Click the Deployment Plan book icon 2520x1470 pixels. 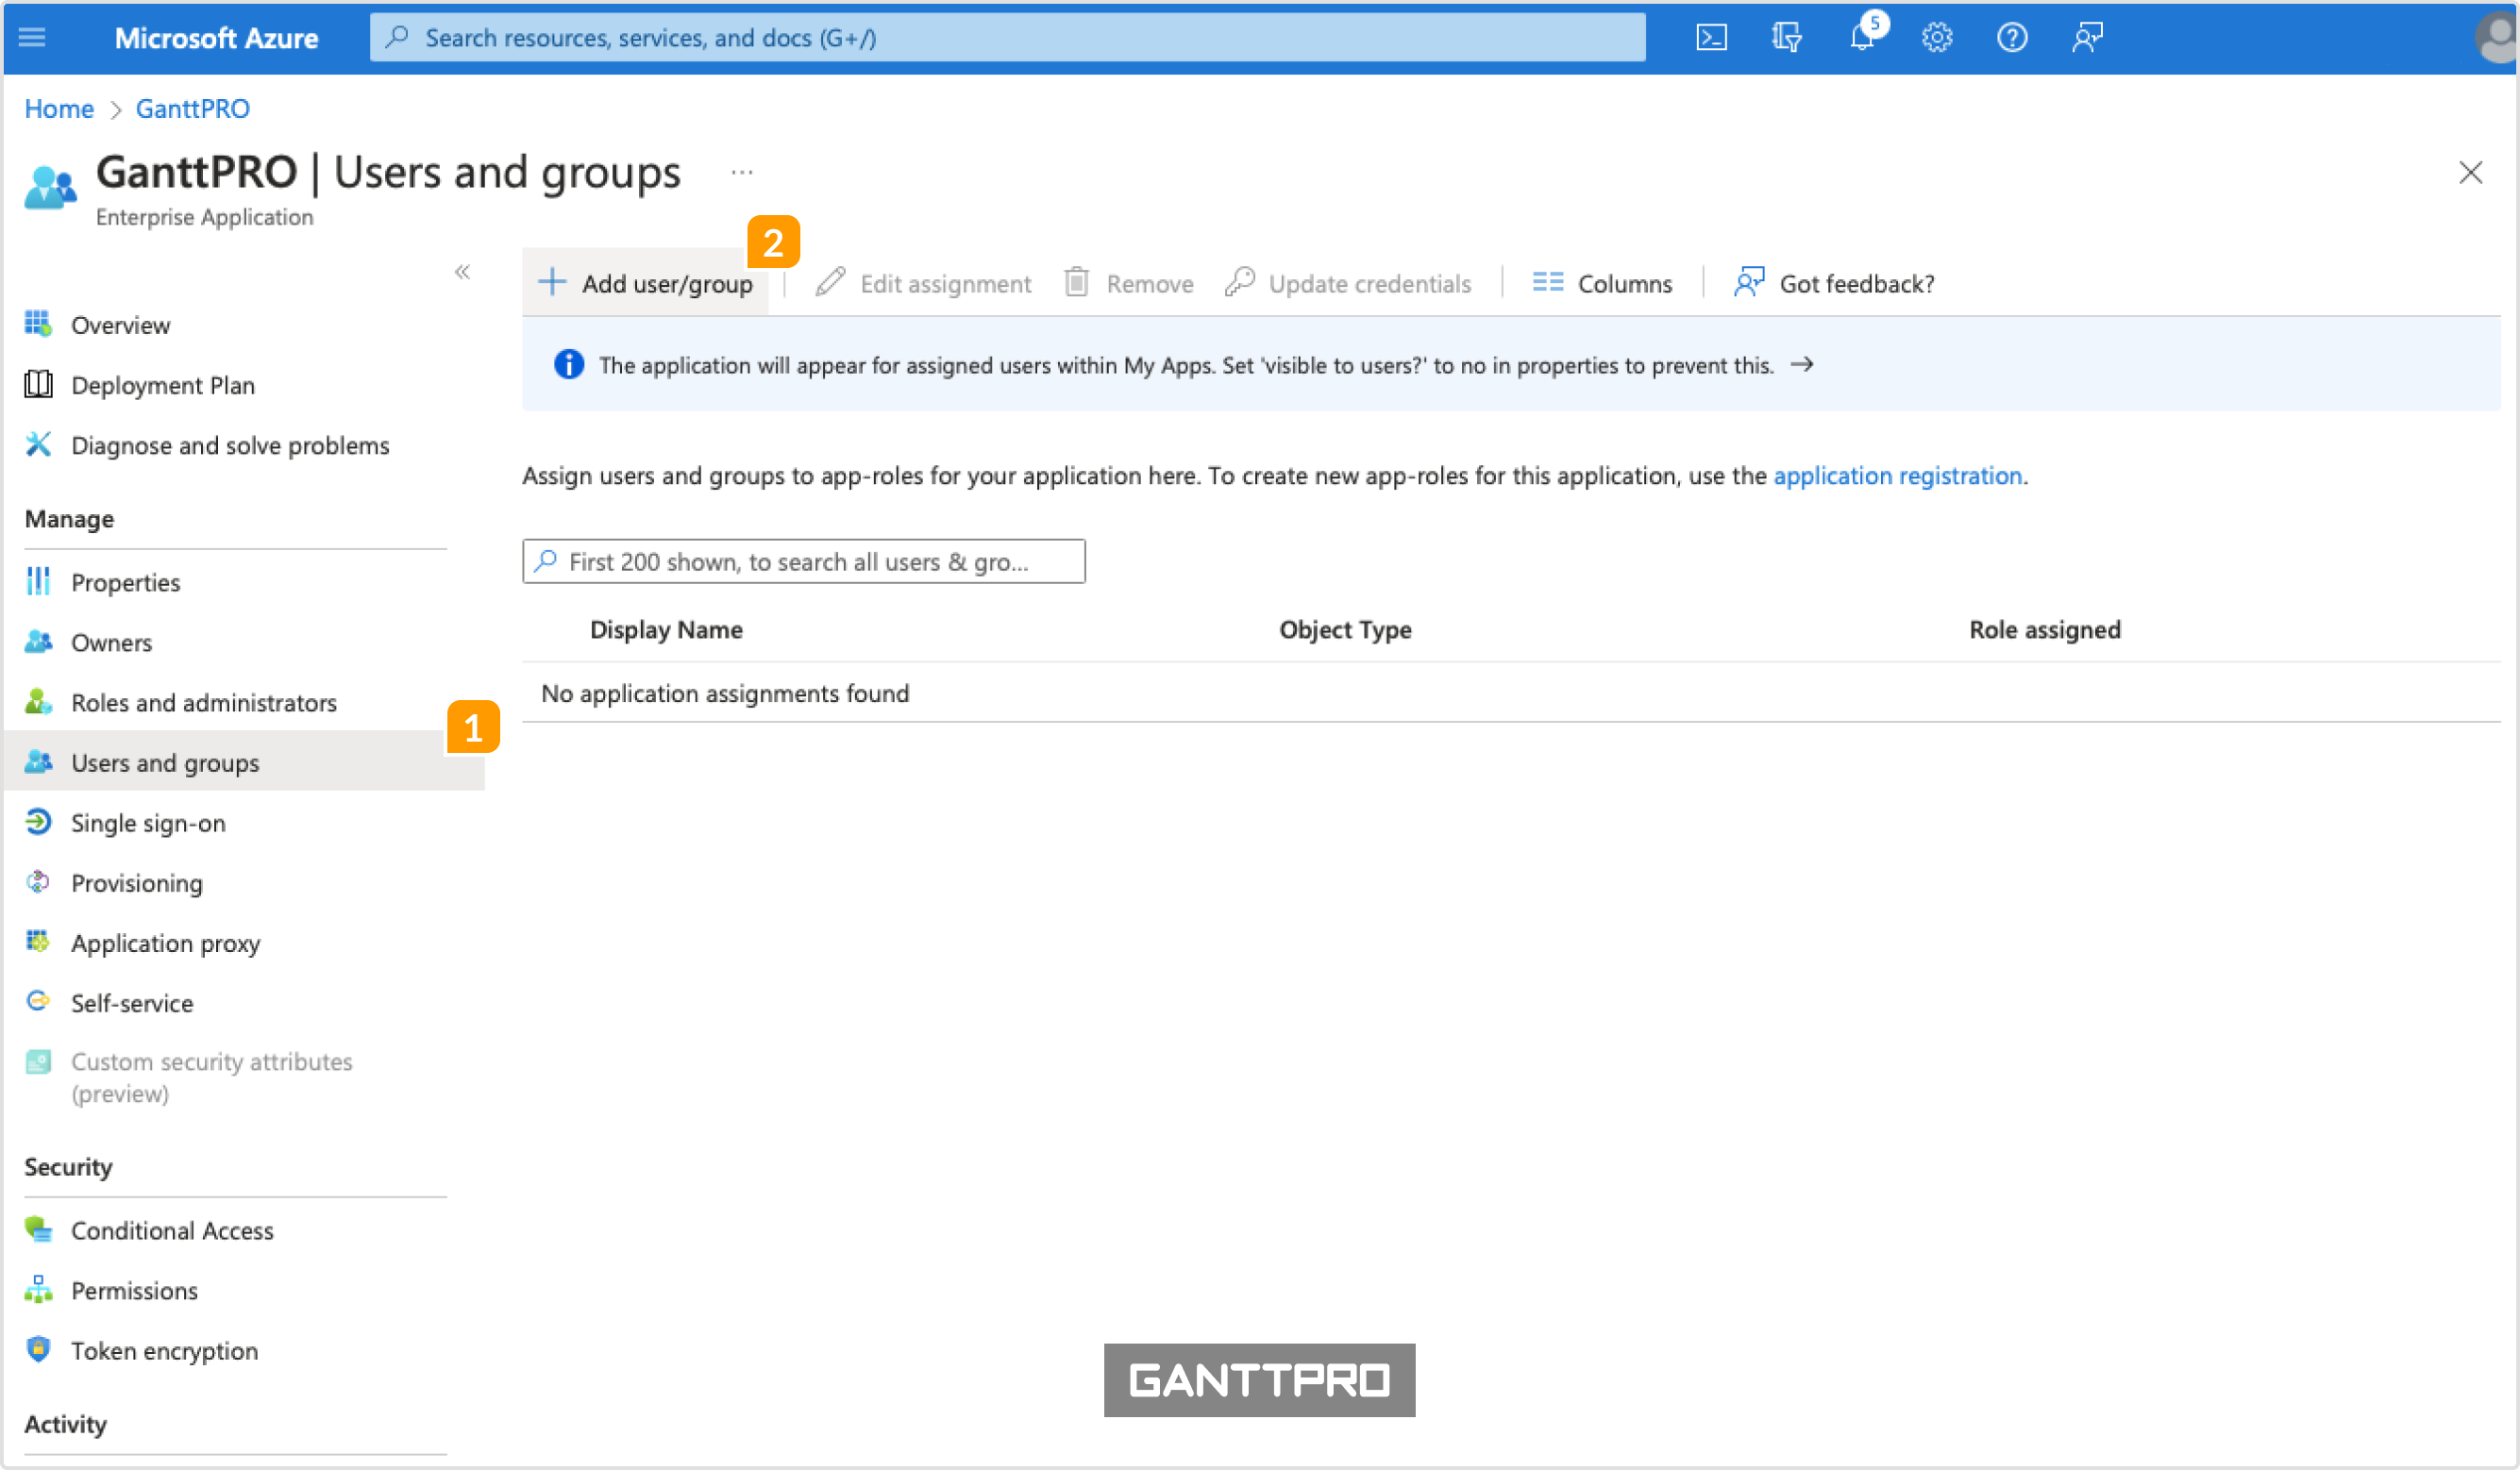[x=38, y=384]
